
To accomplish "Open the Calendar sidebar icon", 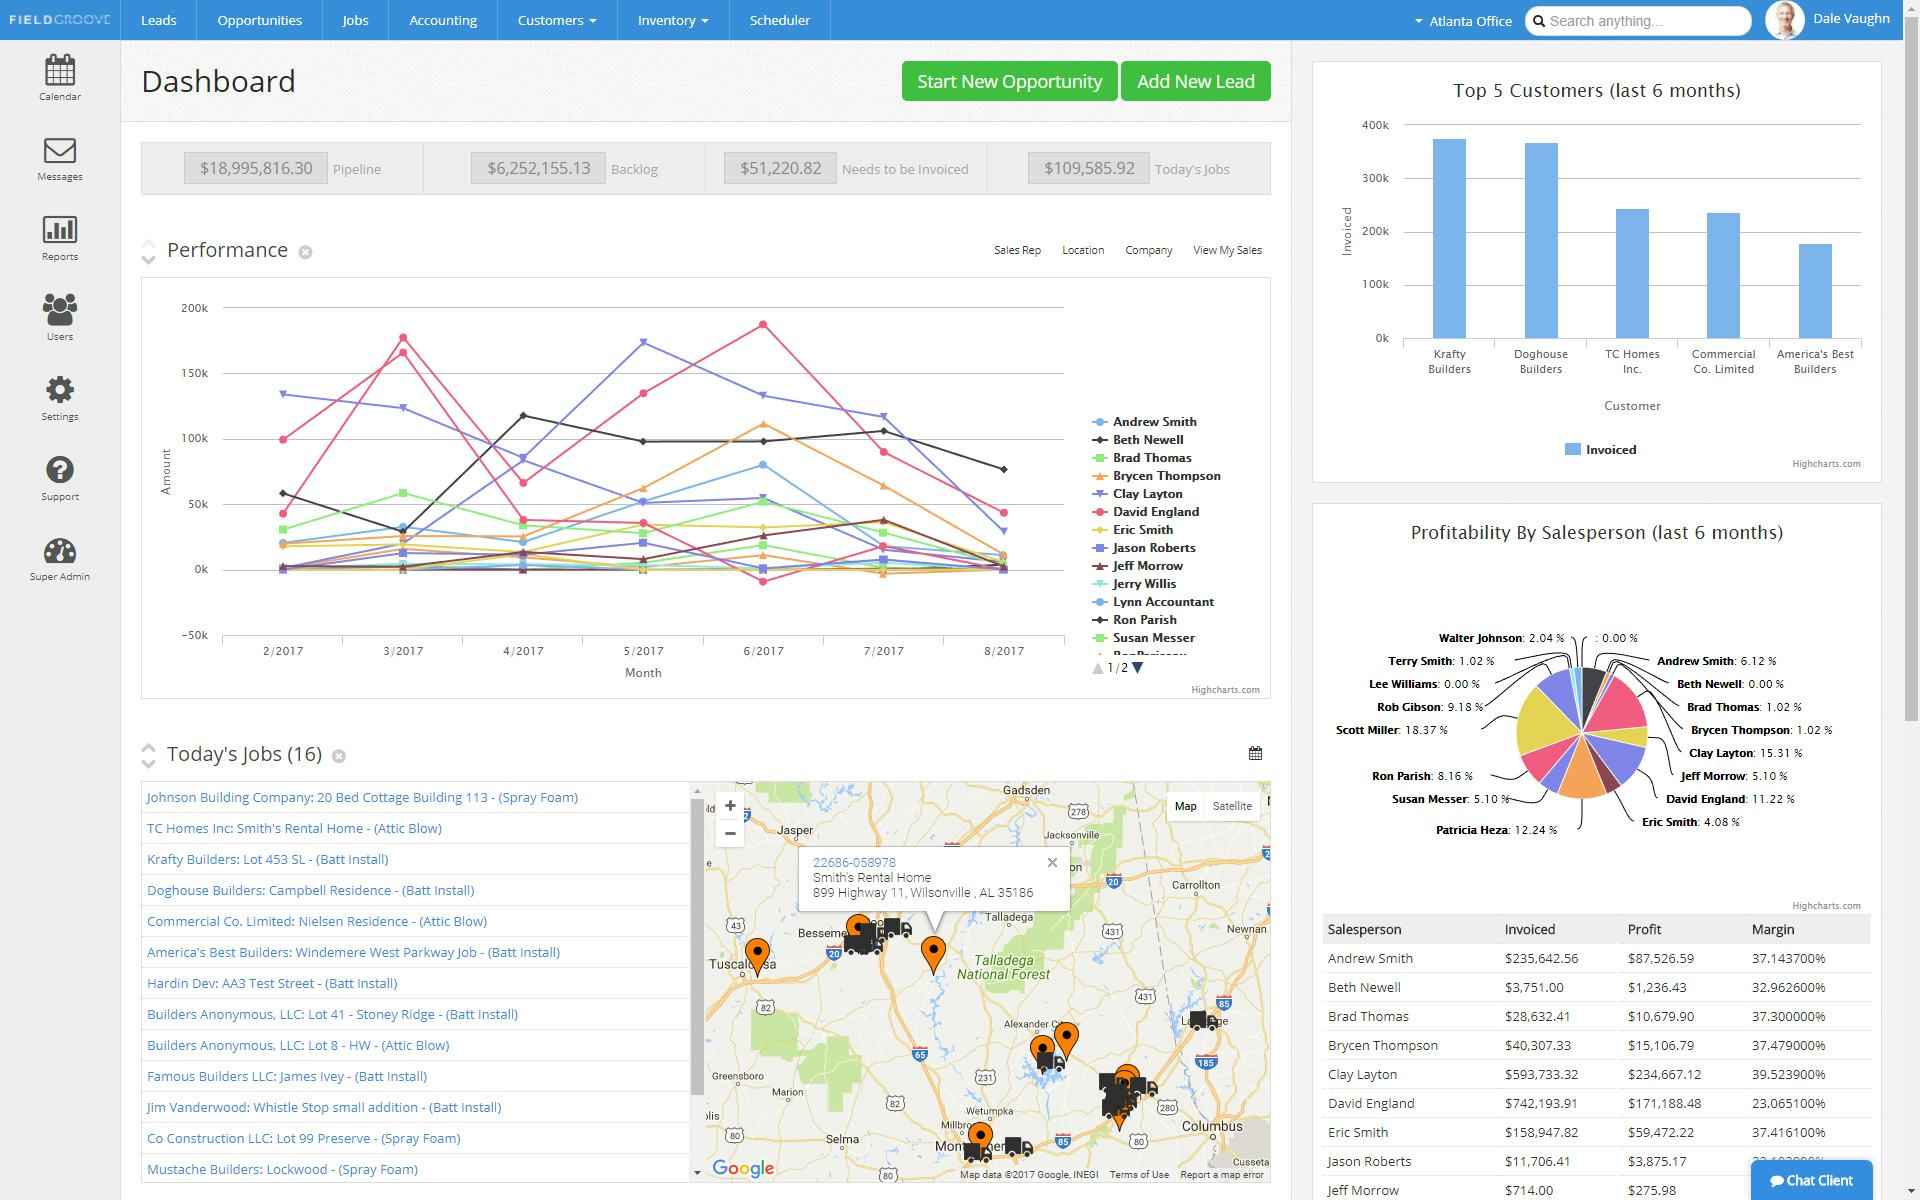I will tap(60, 77).
